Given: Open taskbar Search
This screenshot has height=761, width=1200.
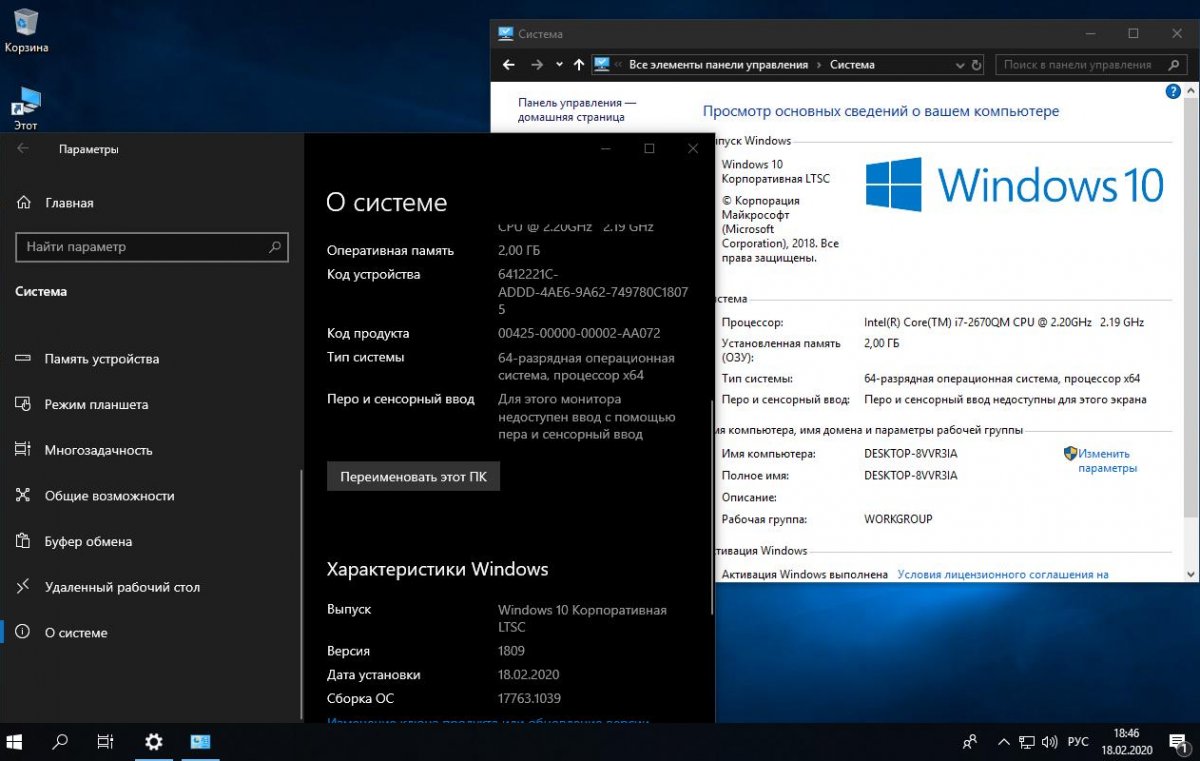Looking at the screenshot, I should coord(60,742).
